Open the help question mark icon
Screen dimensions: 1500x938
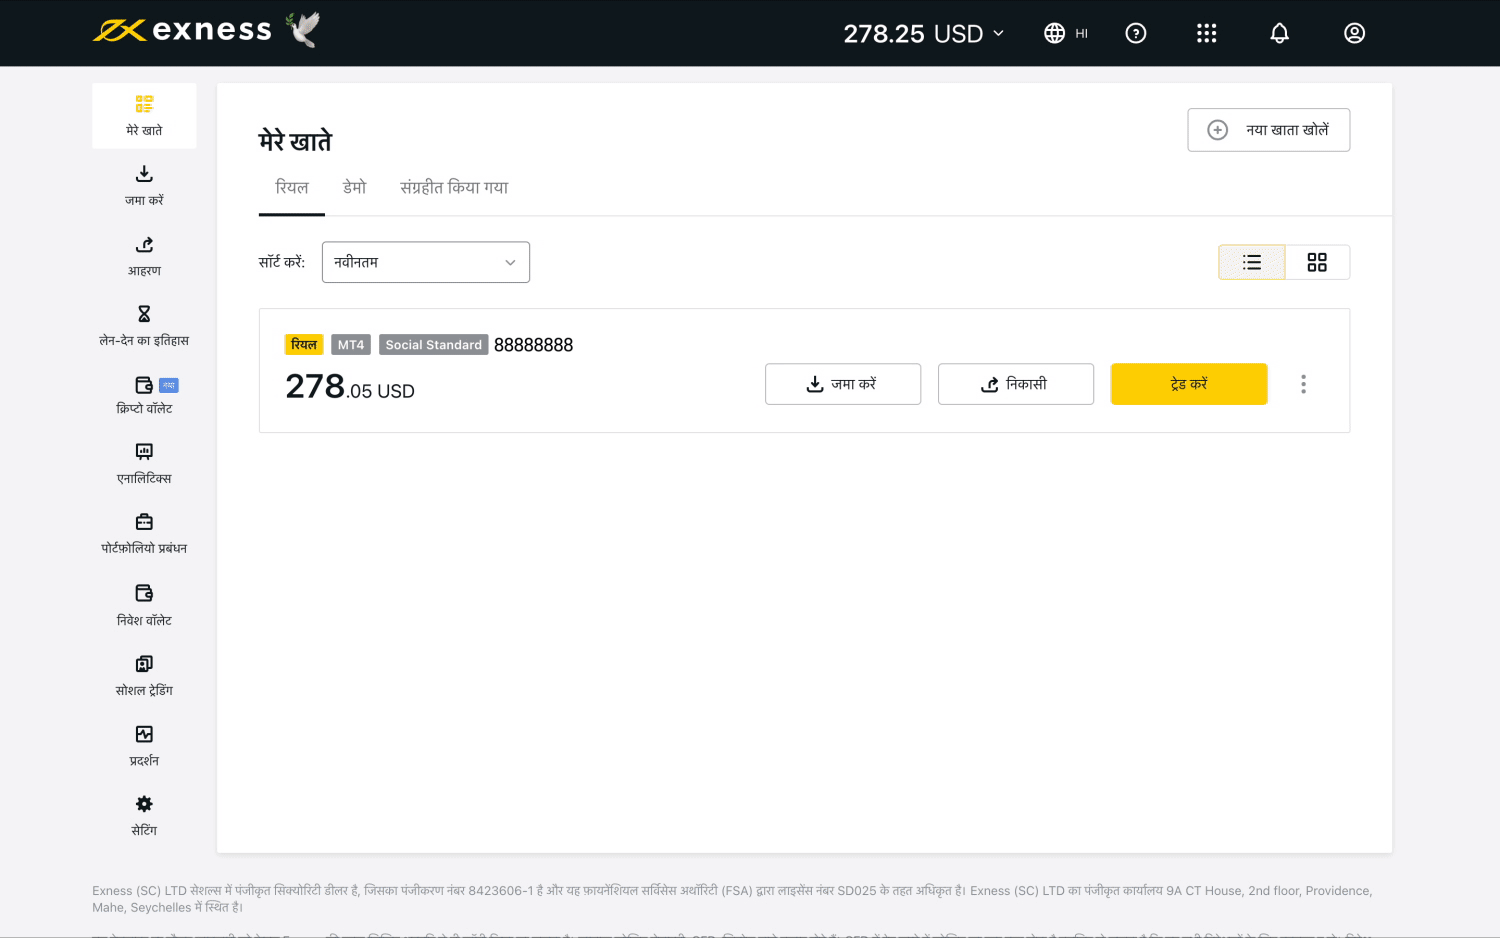1136,33
